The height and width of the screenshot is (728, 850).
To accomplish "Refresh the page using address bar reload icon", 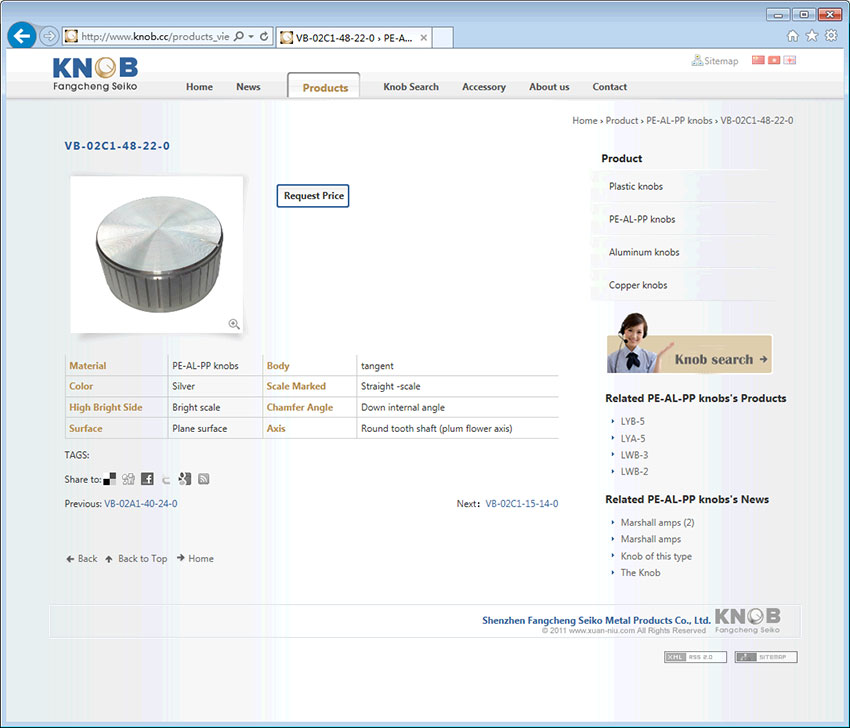I will pos(264,37).
